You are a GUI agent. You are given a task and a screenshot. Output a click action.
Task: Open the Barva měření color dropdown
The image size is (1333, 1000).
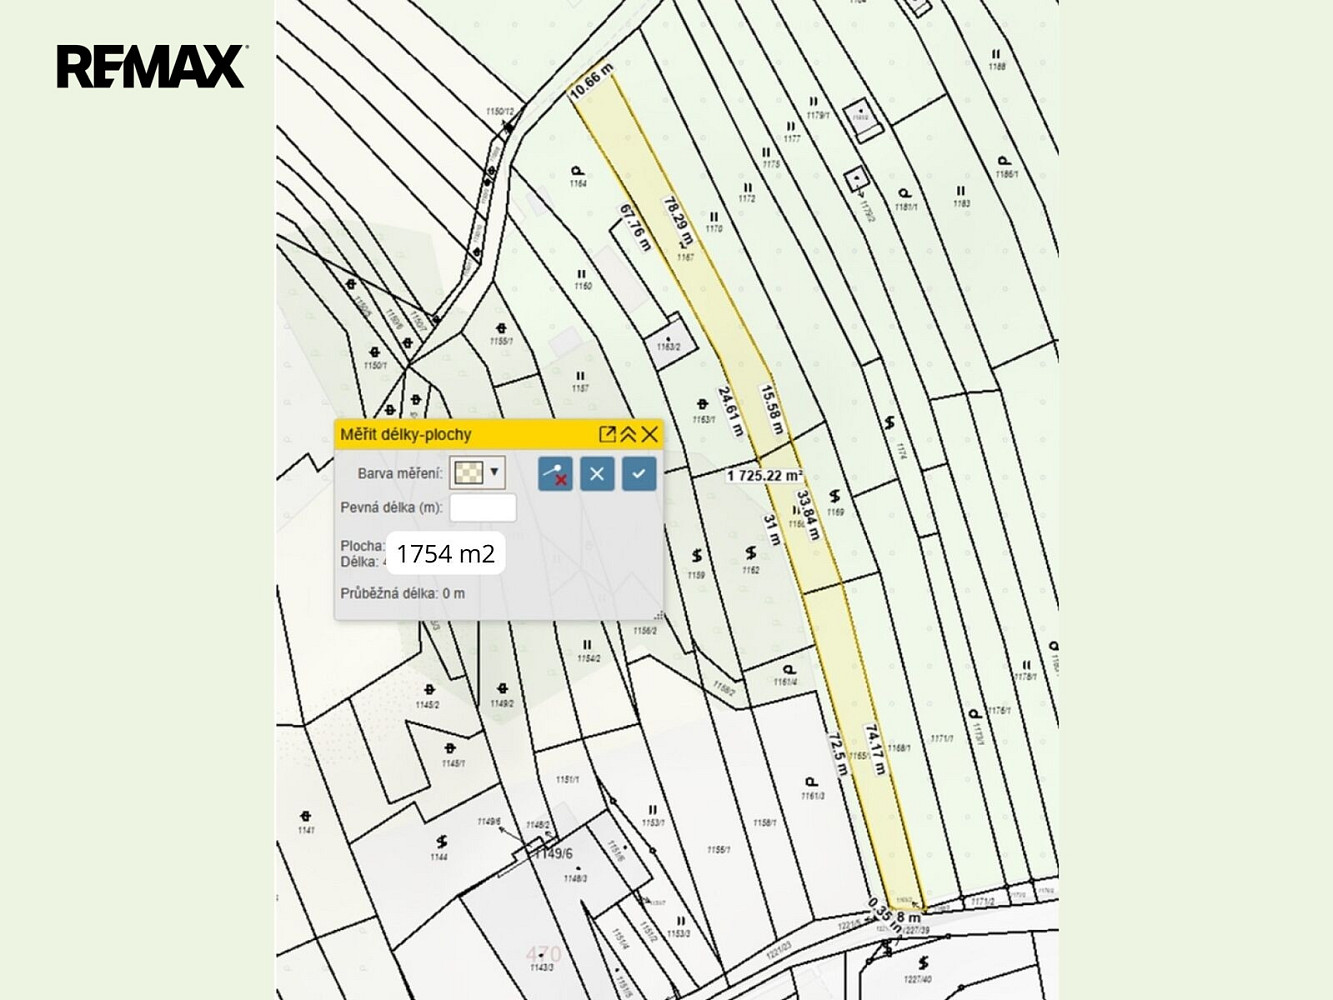(x=494, y=472)
